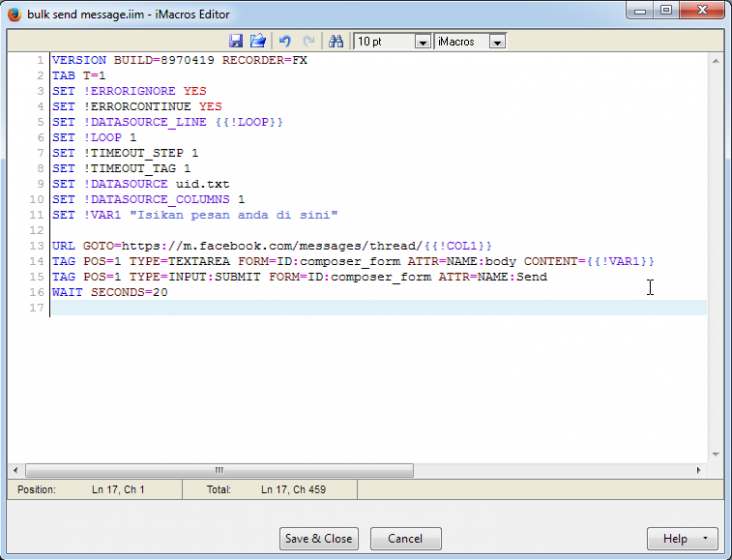Open the iMacros syntax dropdown
Viewport: 732px width, 560px height.
coord(497,42)
